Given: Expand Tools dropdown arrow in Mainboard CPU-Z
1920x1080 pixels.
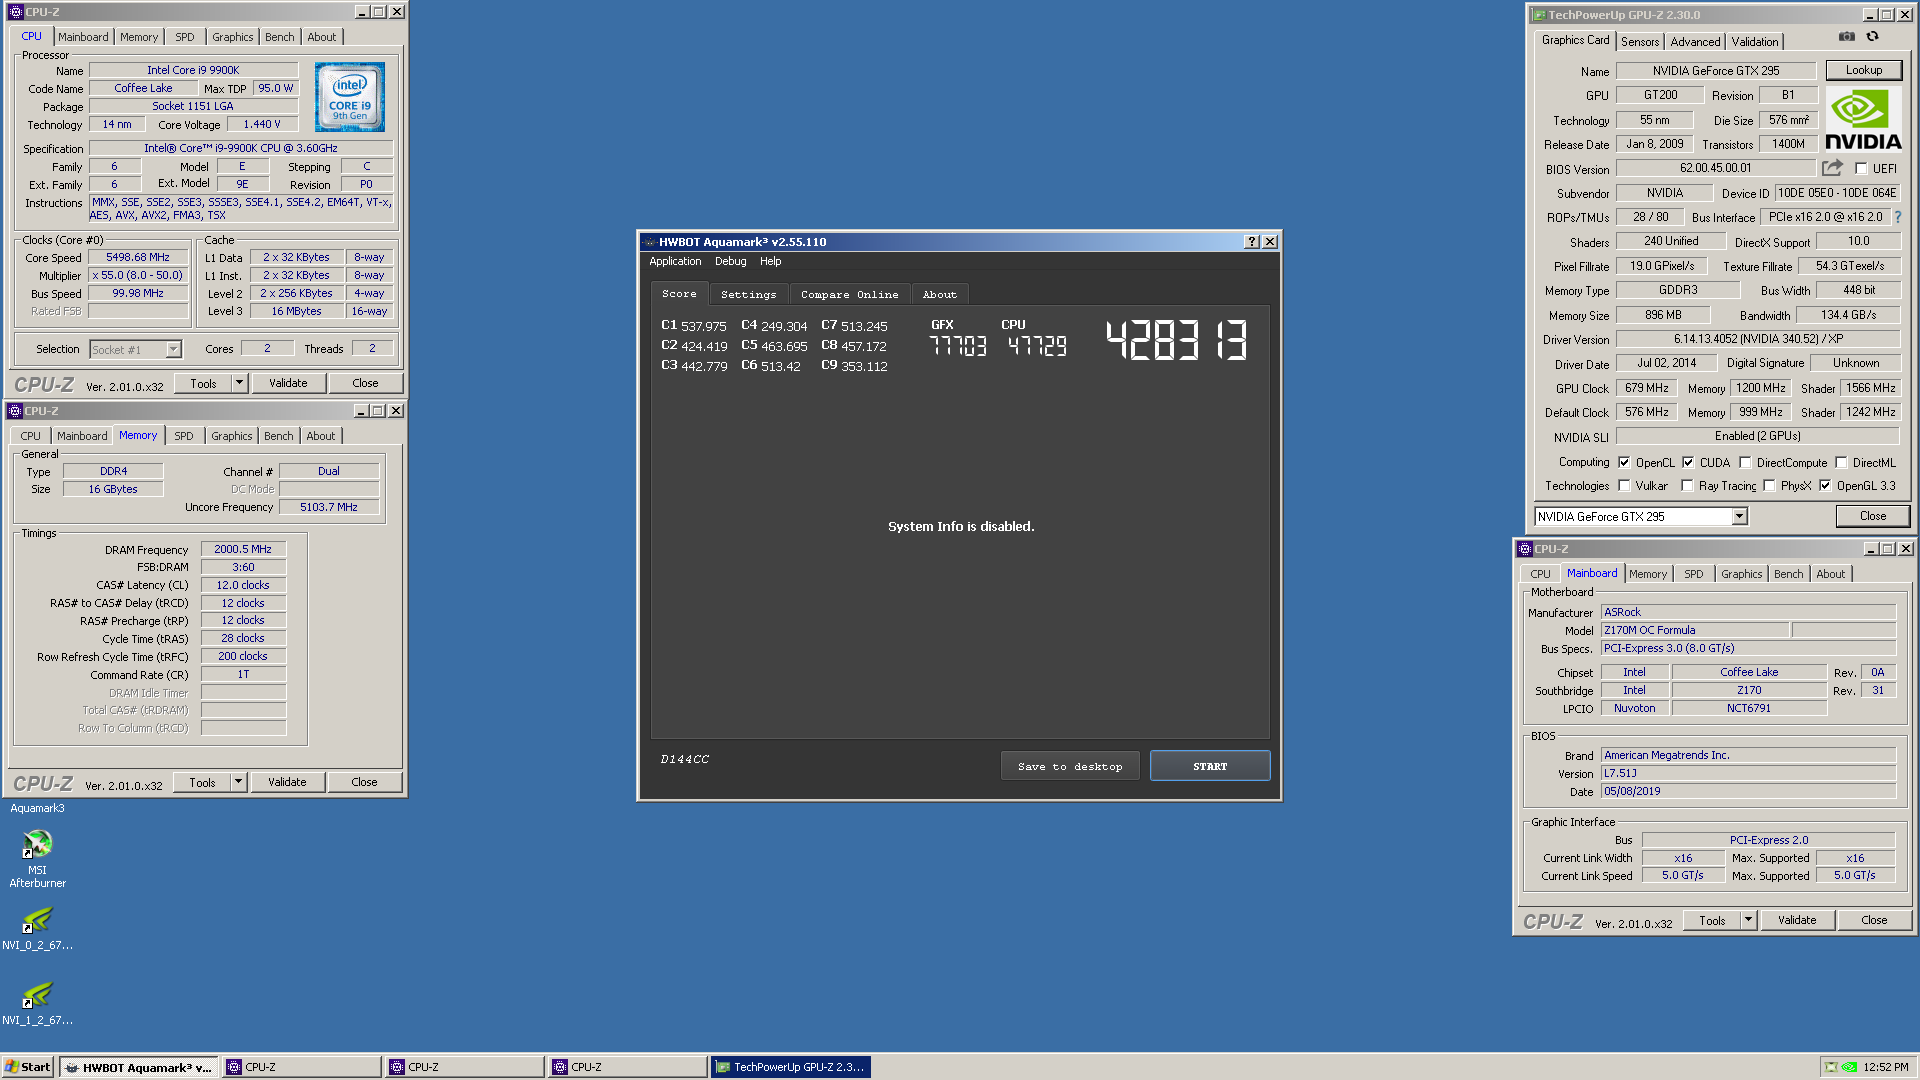Looking at the screenshot, I should (1748, 920).
